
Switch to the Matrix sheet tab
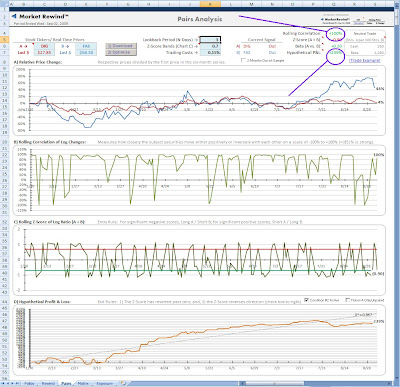pos(83,383)
